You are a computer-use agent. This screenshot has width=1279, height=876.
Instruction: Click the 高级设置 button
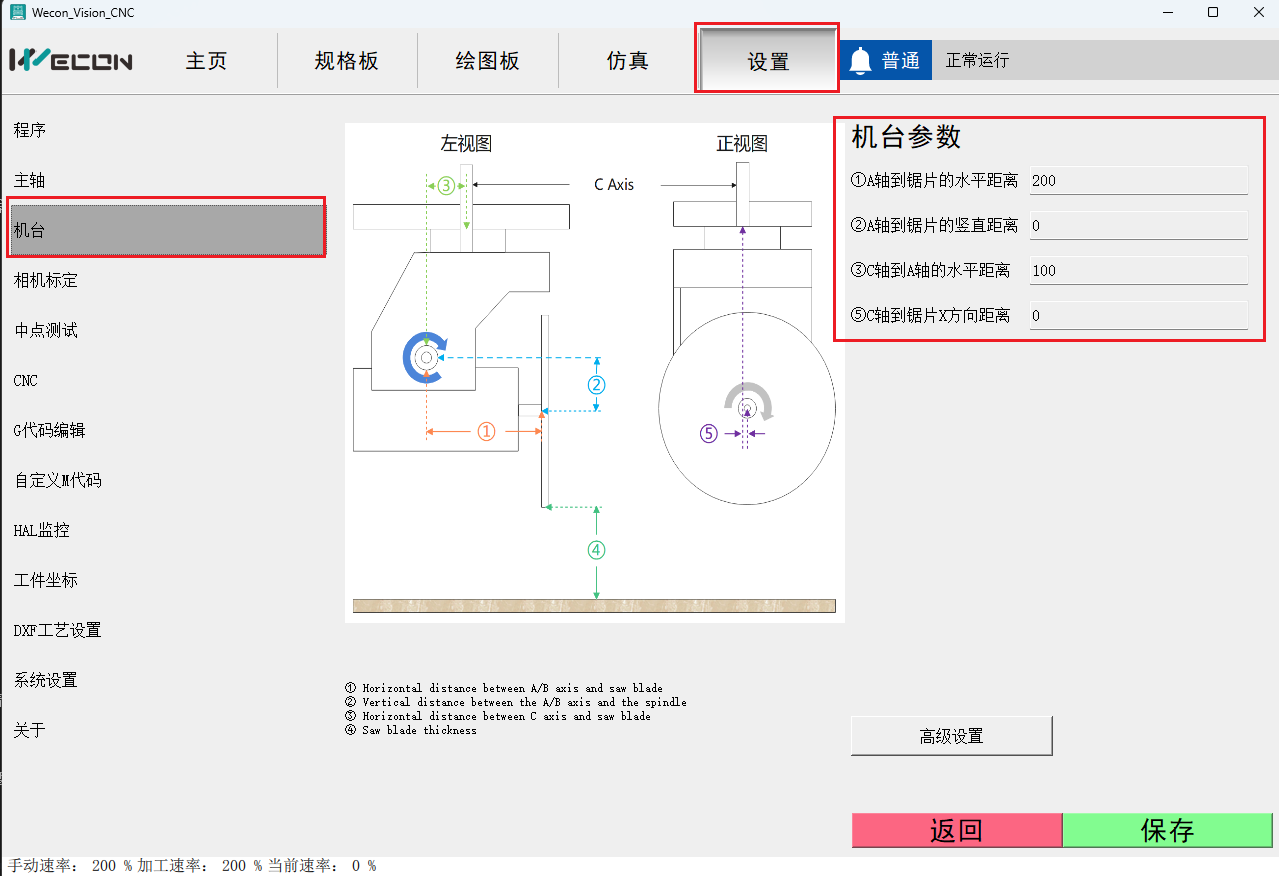pyautogui.click(x=951, y=736)
